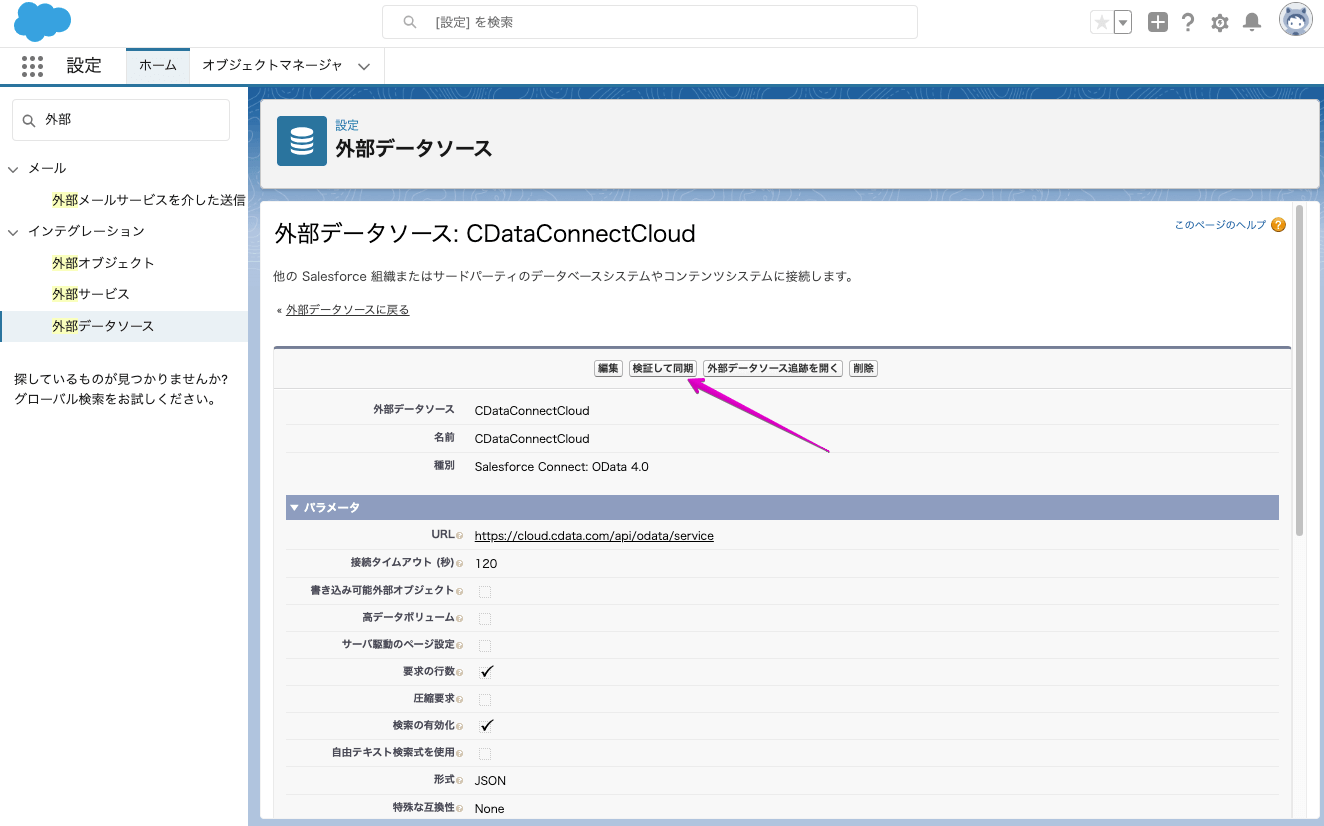
Task: Click the help icon next to URL
Action: coord(460,536)
